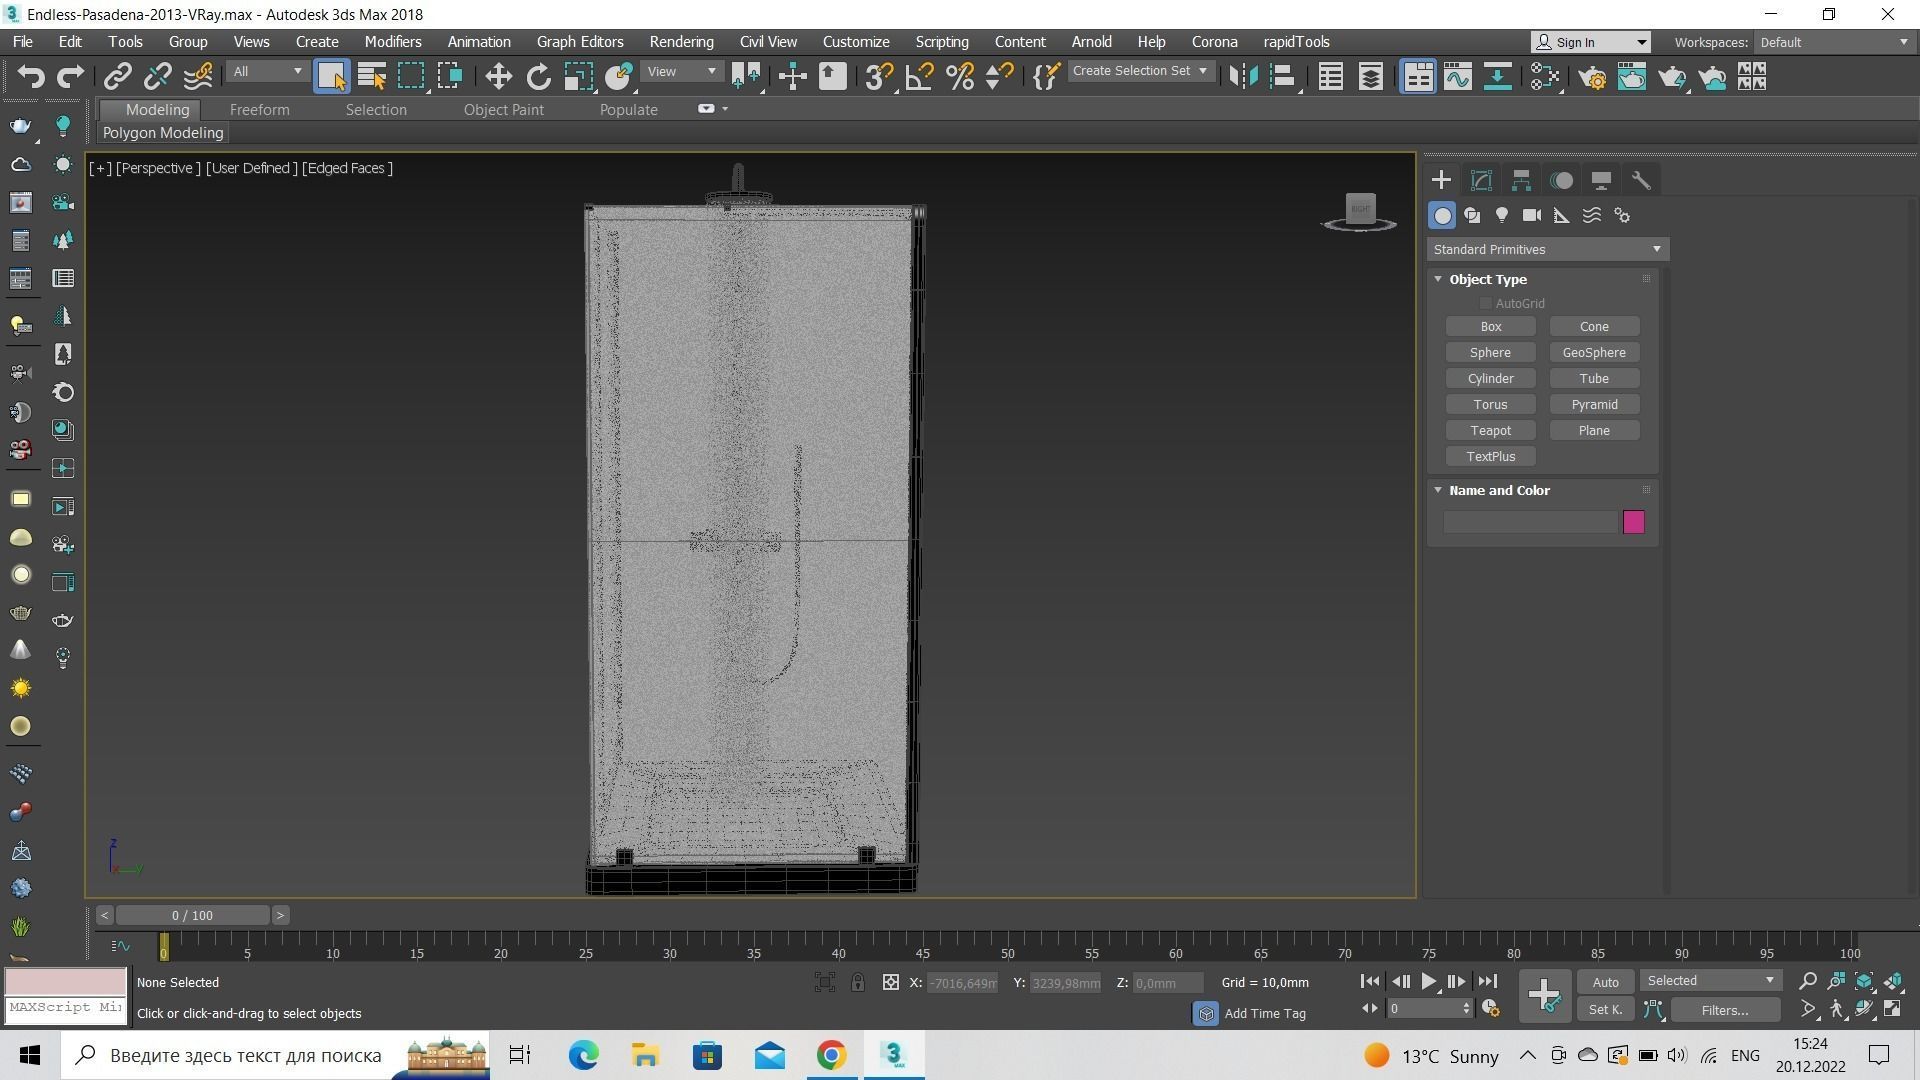Image resolution: width=1920 pixels, height=1080 pixels.
Task: Toggle the Angle Snap tool
Action: tap(919, 77)
